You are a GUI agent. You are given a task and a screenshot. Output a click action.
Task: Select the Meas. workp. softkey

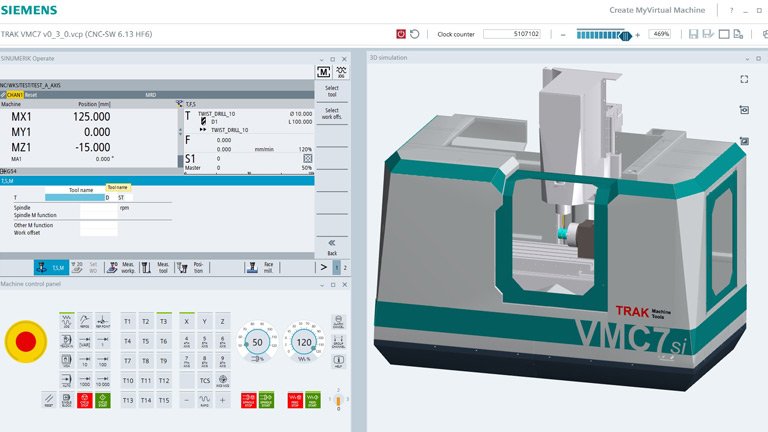(121, 267)
